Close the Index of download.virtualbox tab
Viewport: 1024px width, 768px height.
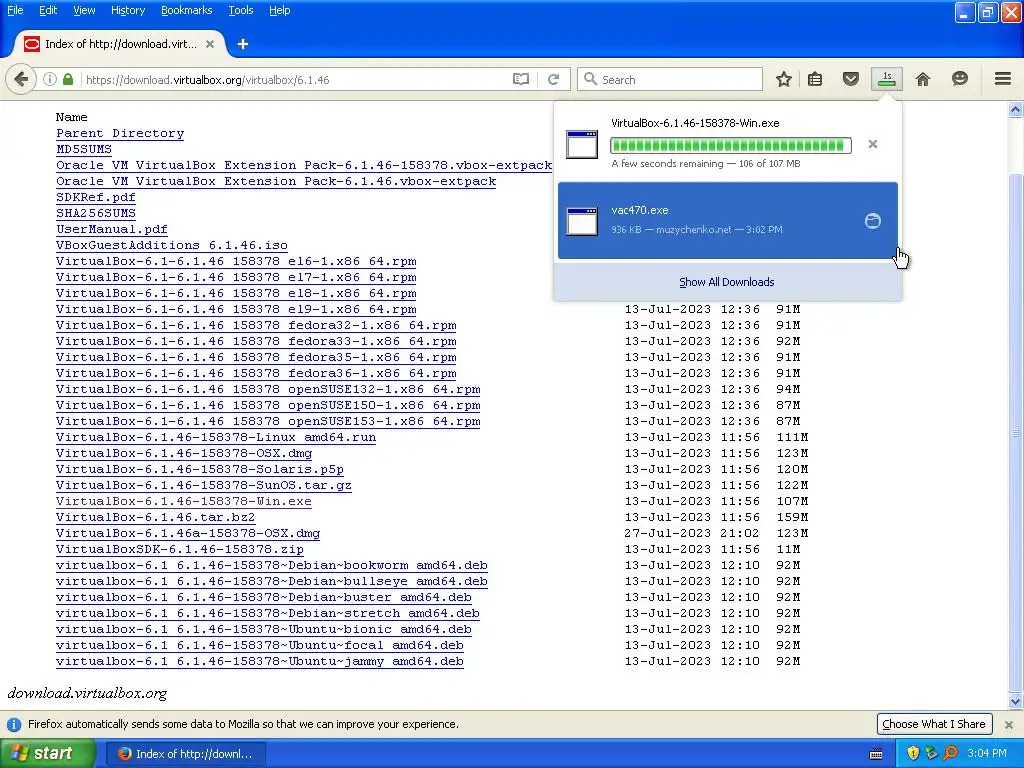click(x=210, y=44)
